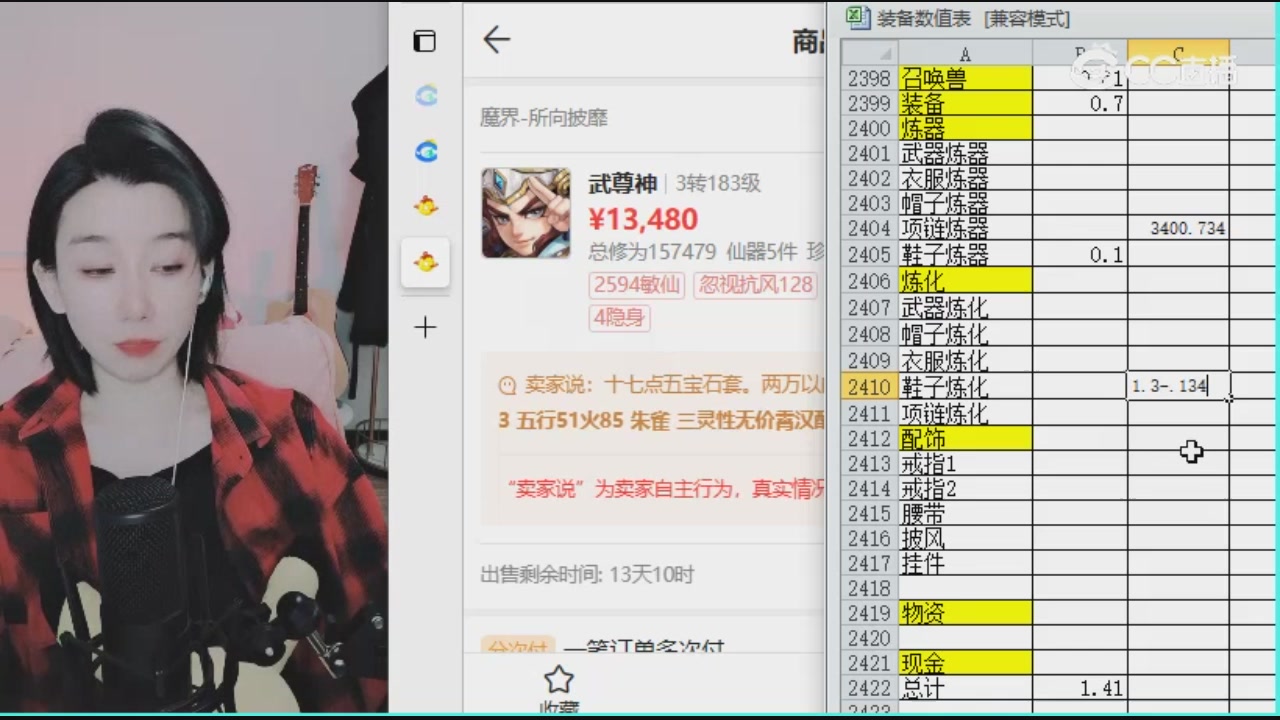Click the 武尊神 character avatar thumbnail

526,213
